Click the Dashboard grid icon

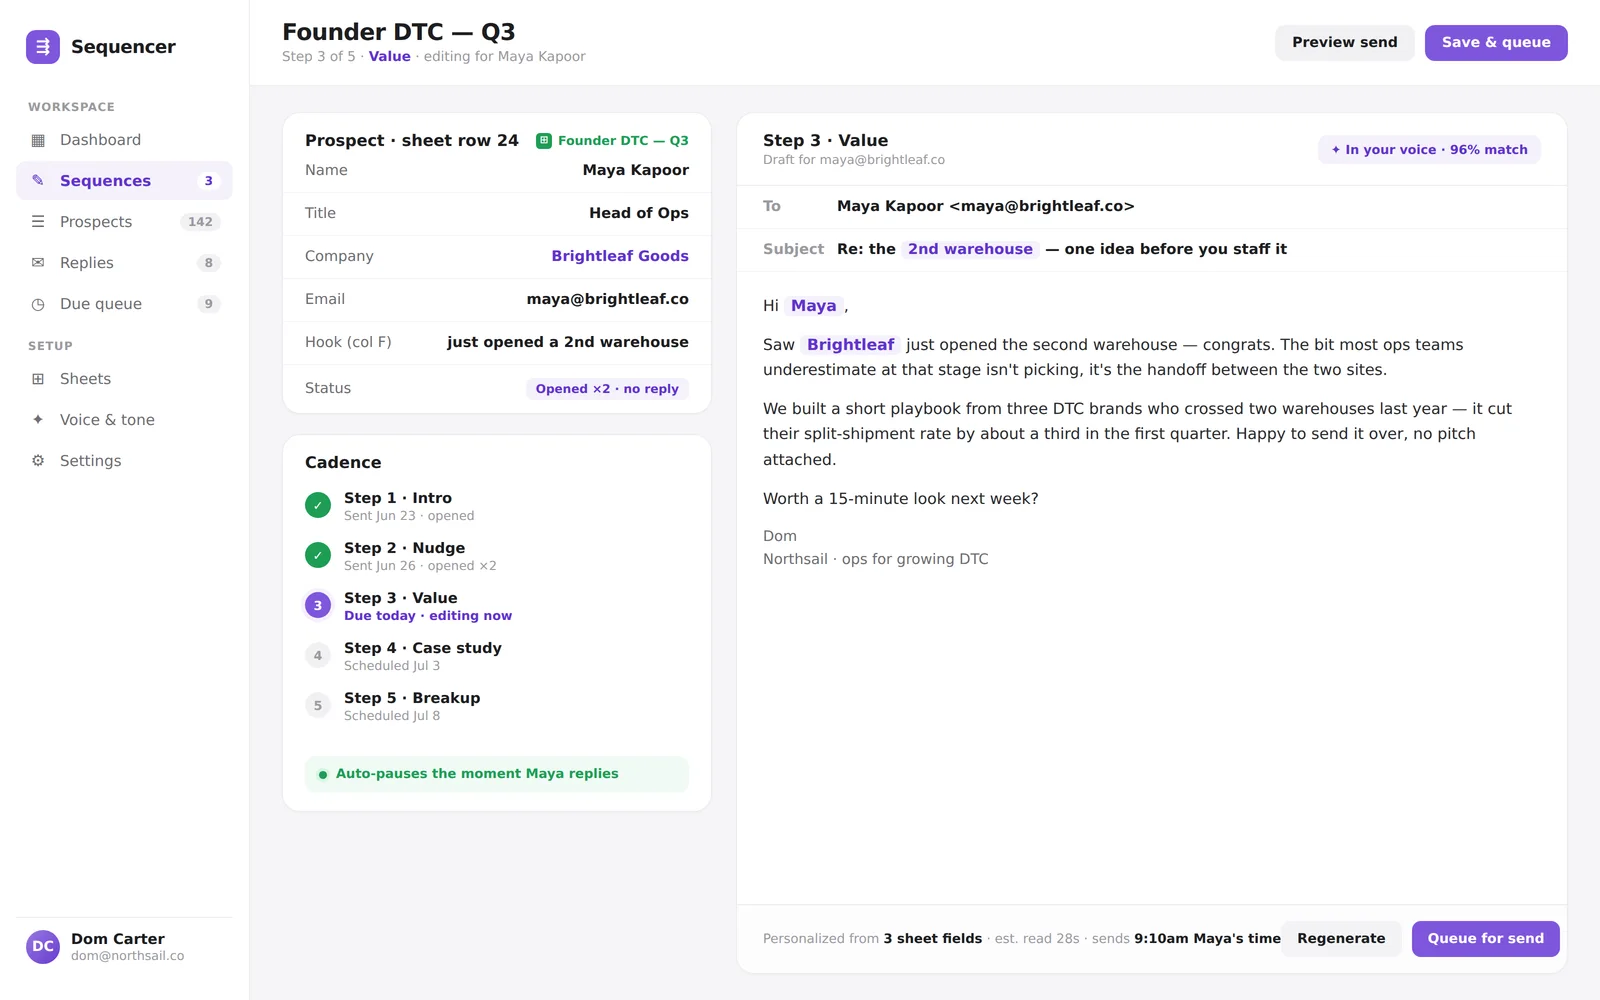click(x=38, y=140)
